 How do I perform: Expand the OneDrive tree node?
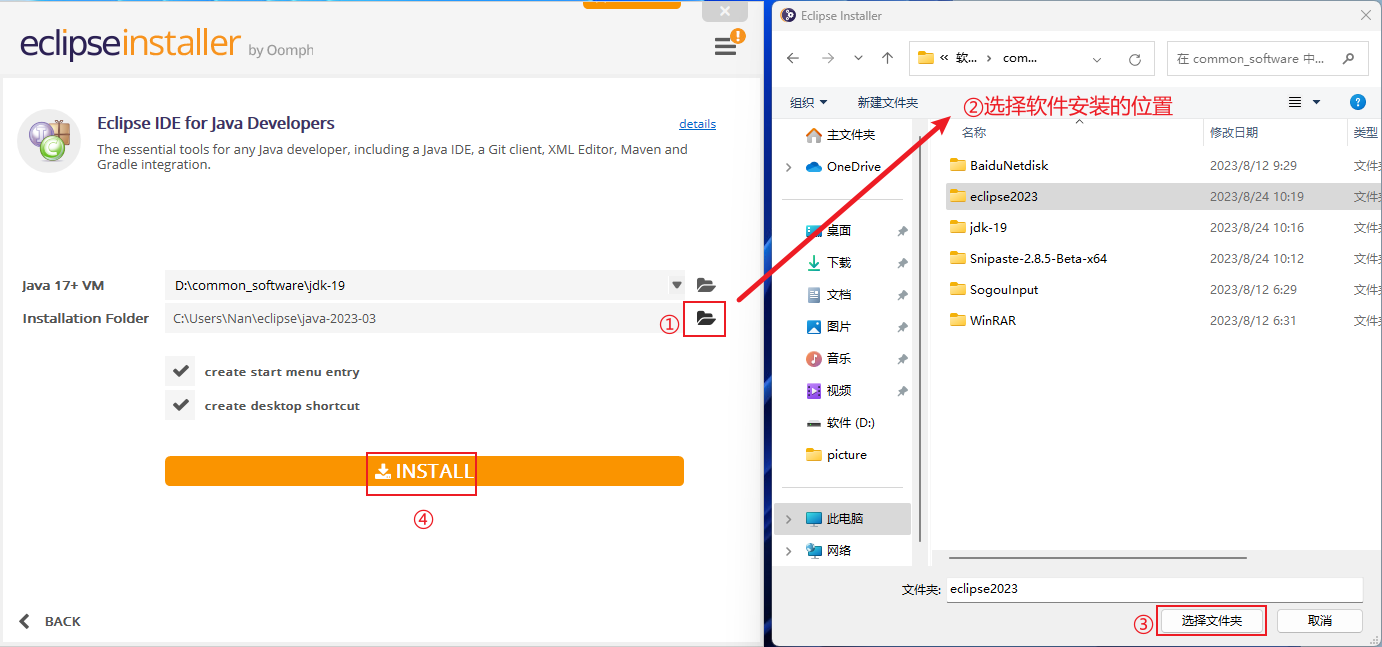tap(788, 167)
